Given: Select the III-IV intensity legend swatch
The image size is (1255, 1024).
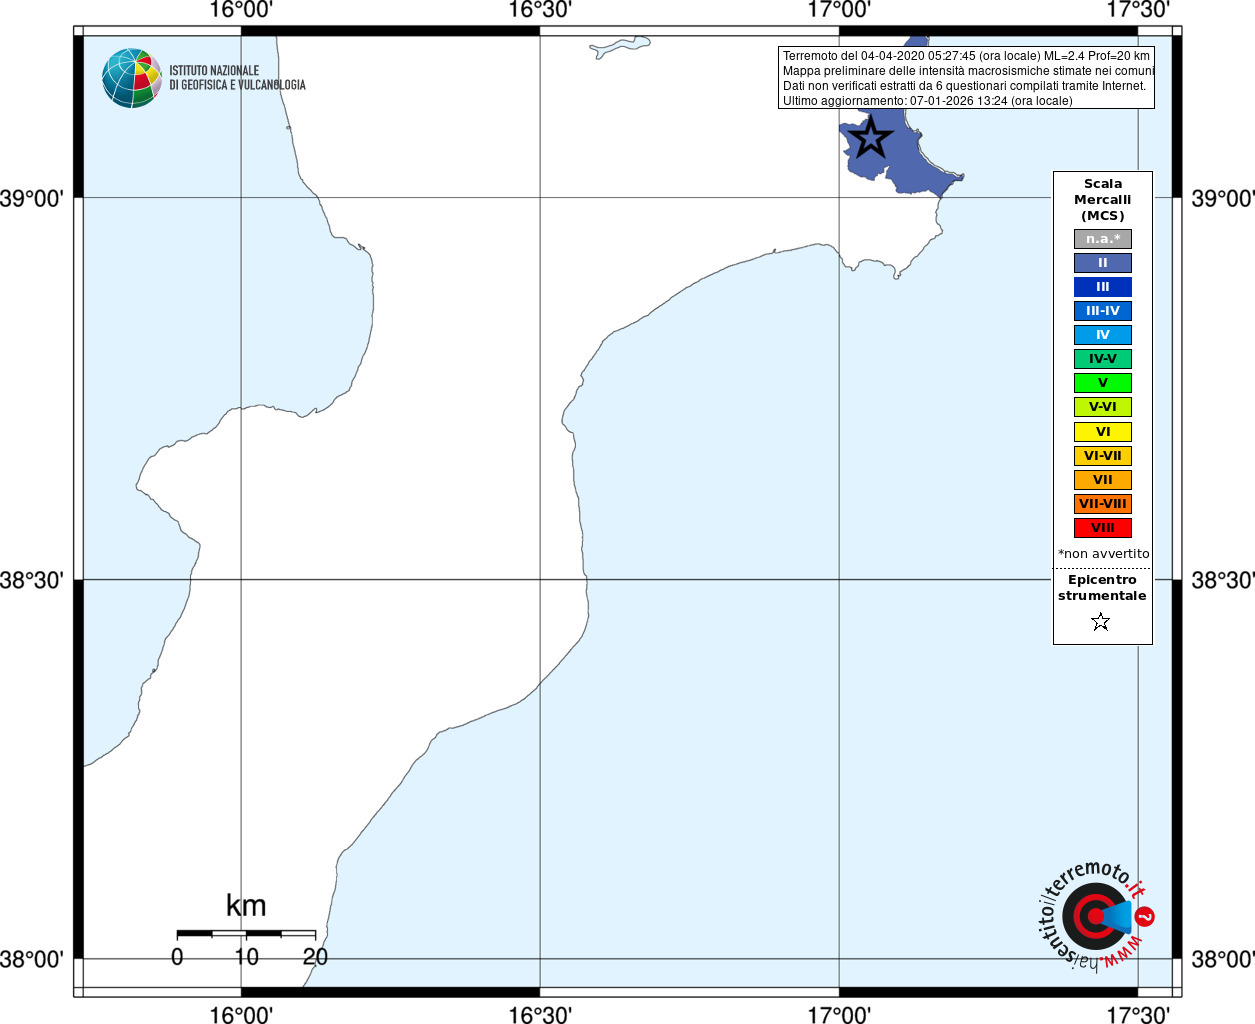Looking at the screenshot, I should point(1103,311).
